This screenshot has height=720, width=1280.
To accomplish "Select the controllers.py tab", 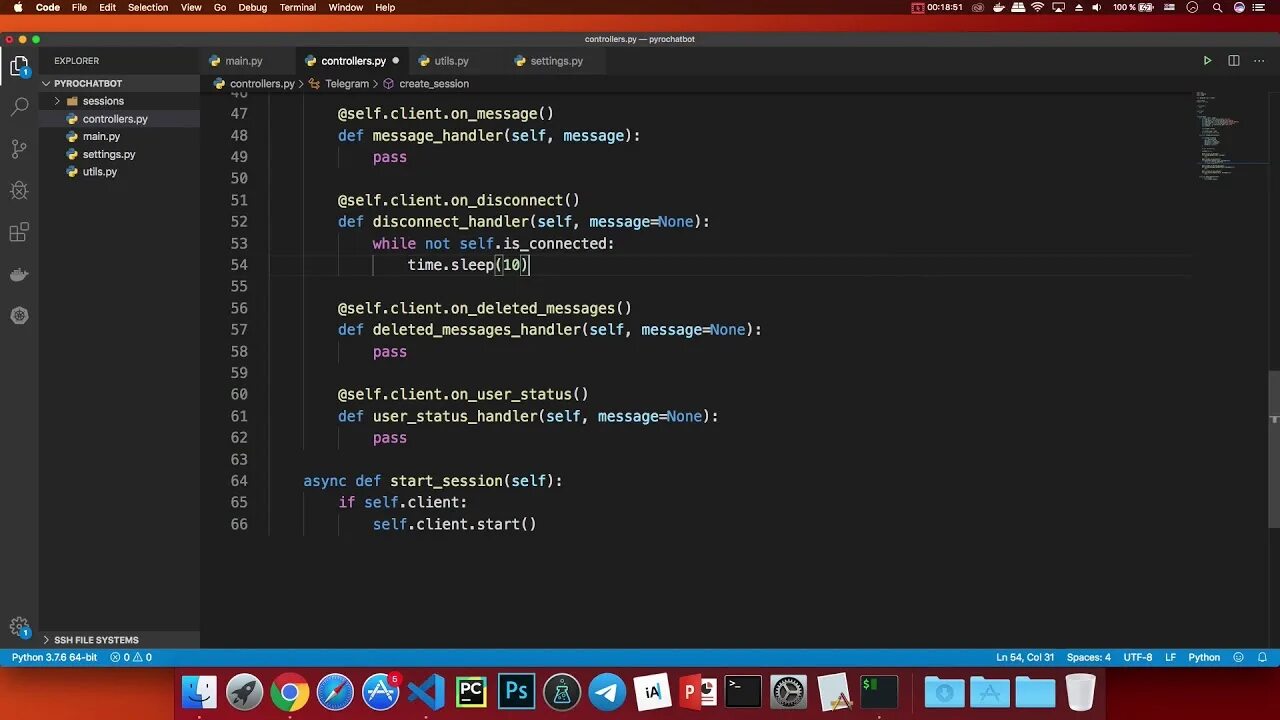I will 353,61.
